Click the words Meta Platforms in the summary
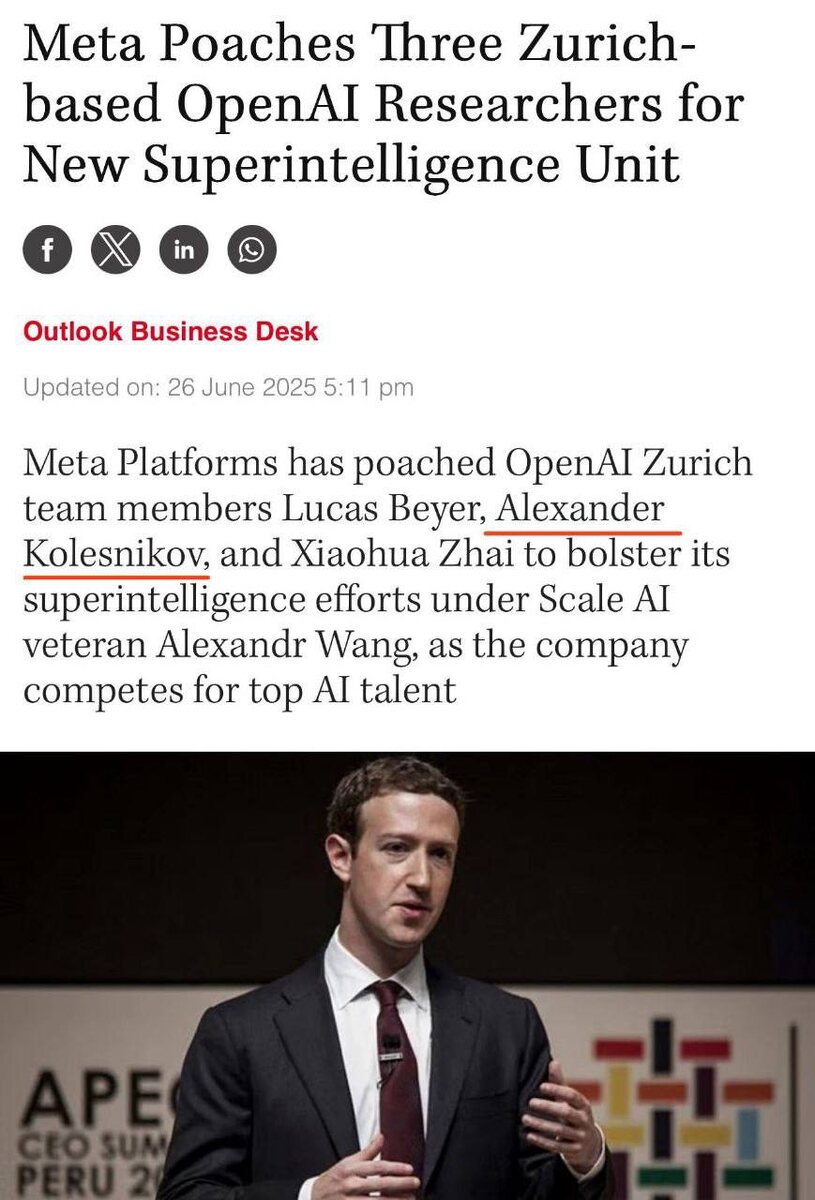 (x=149, y=463)
